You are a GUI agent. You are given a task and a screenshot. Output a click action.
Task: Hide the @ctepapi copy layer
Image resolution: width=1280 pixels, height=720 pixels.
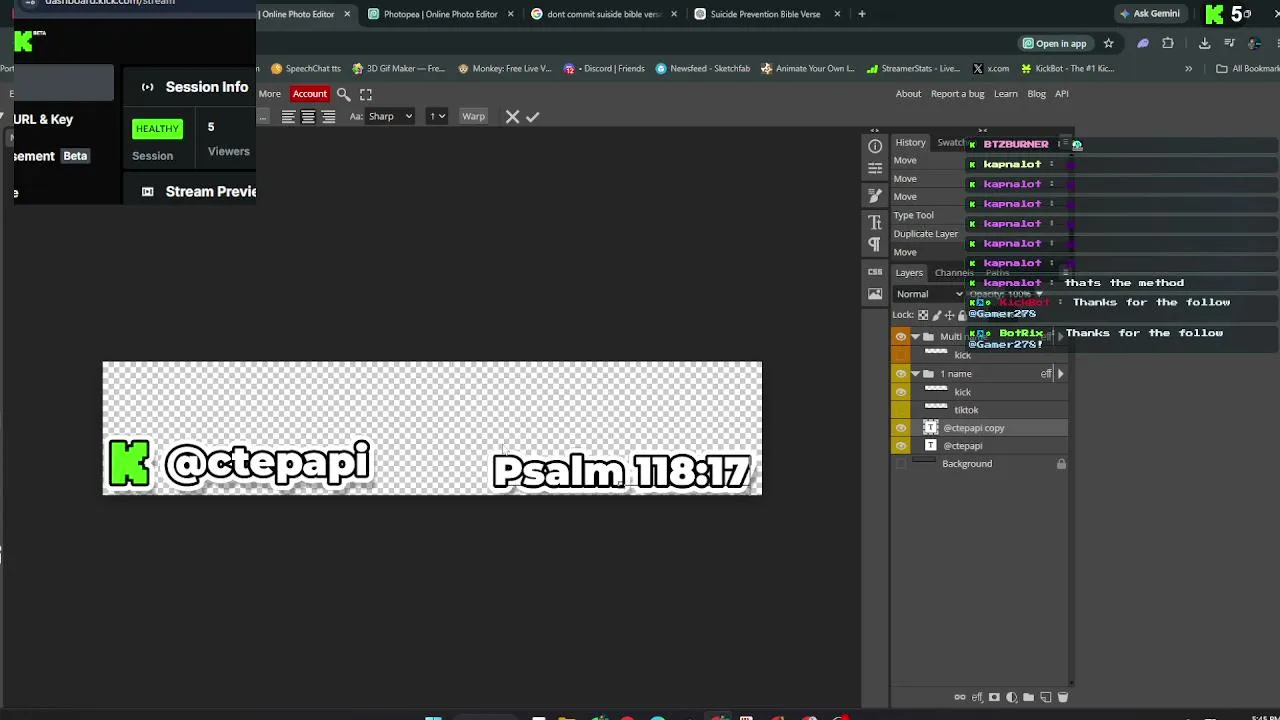coord(901,428)
